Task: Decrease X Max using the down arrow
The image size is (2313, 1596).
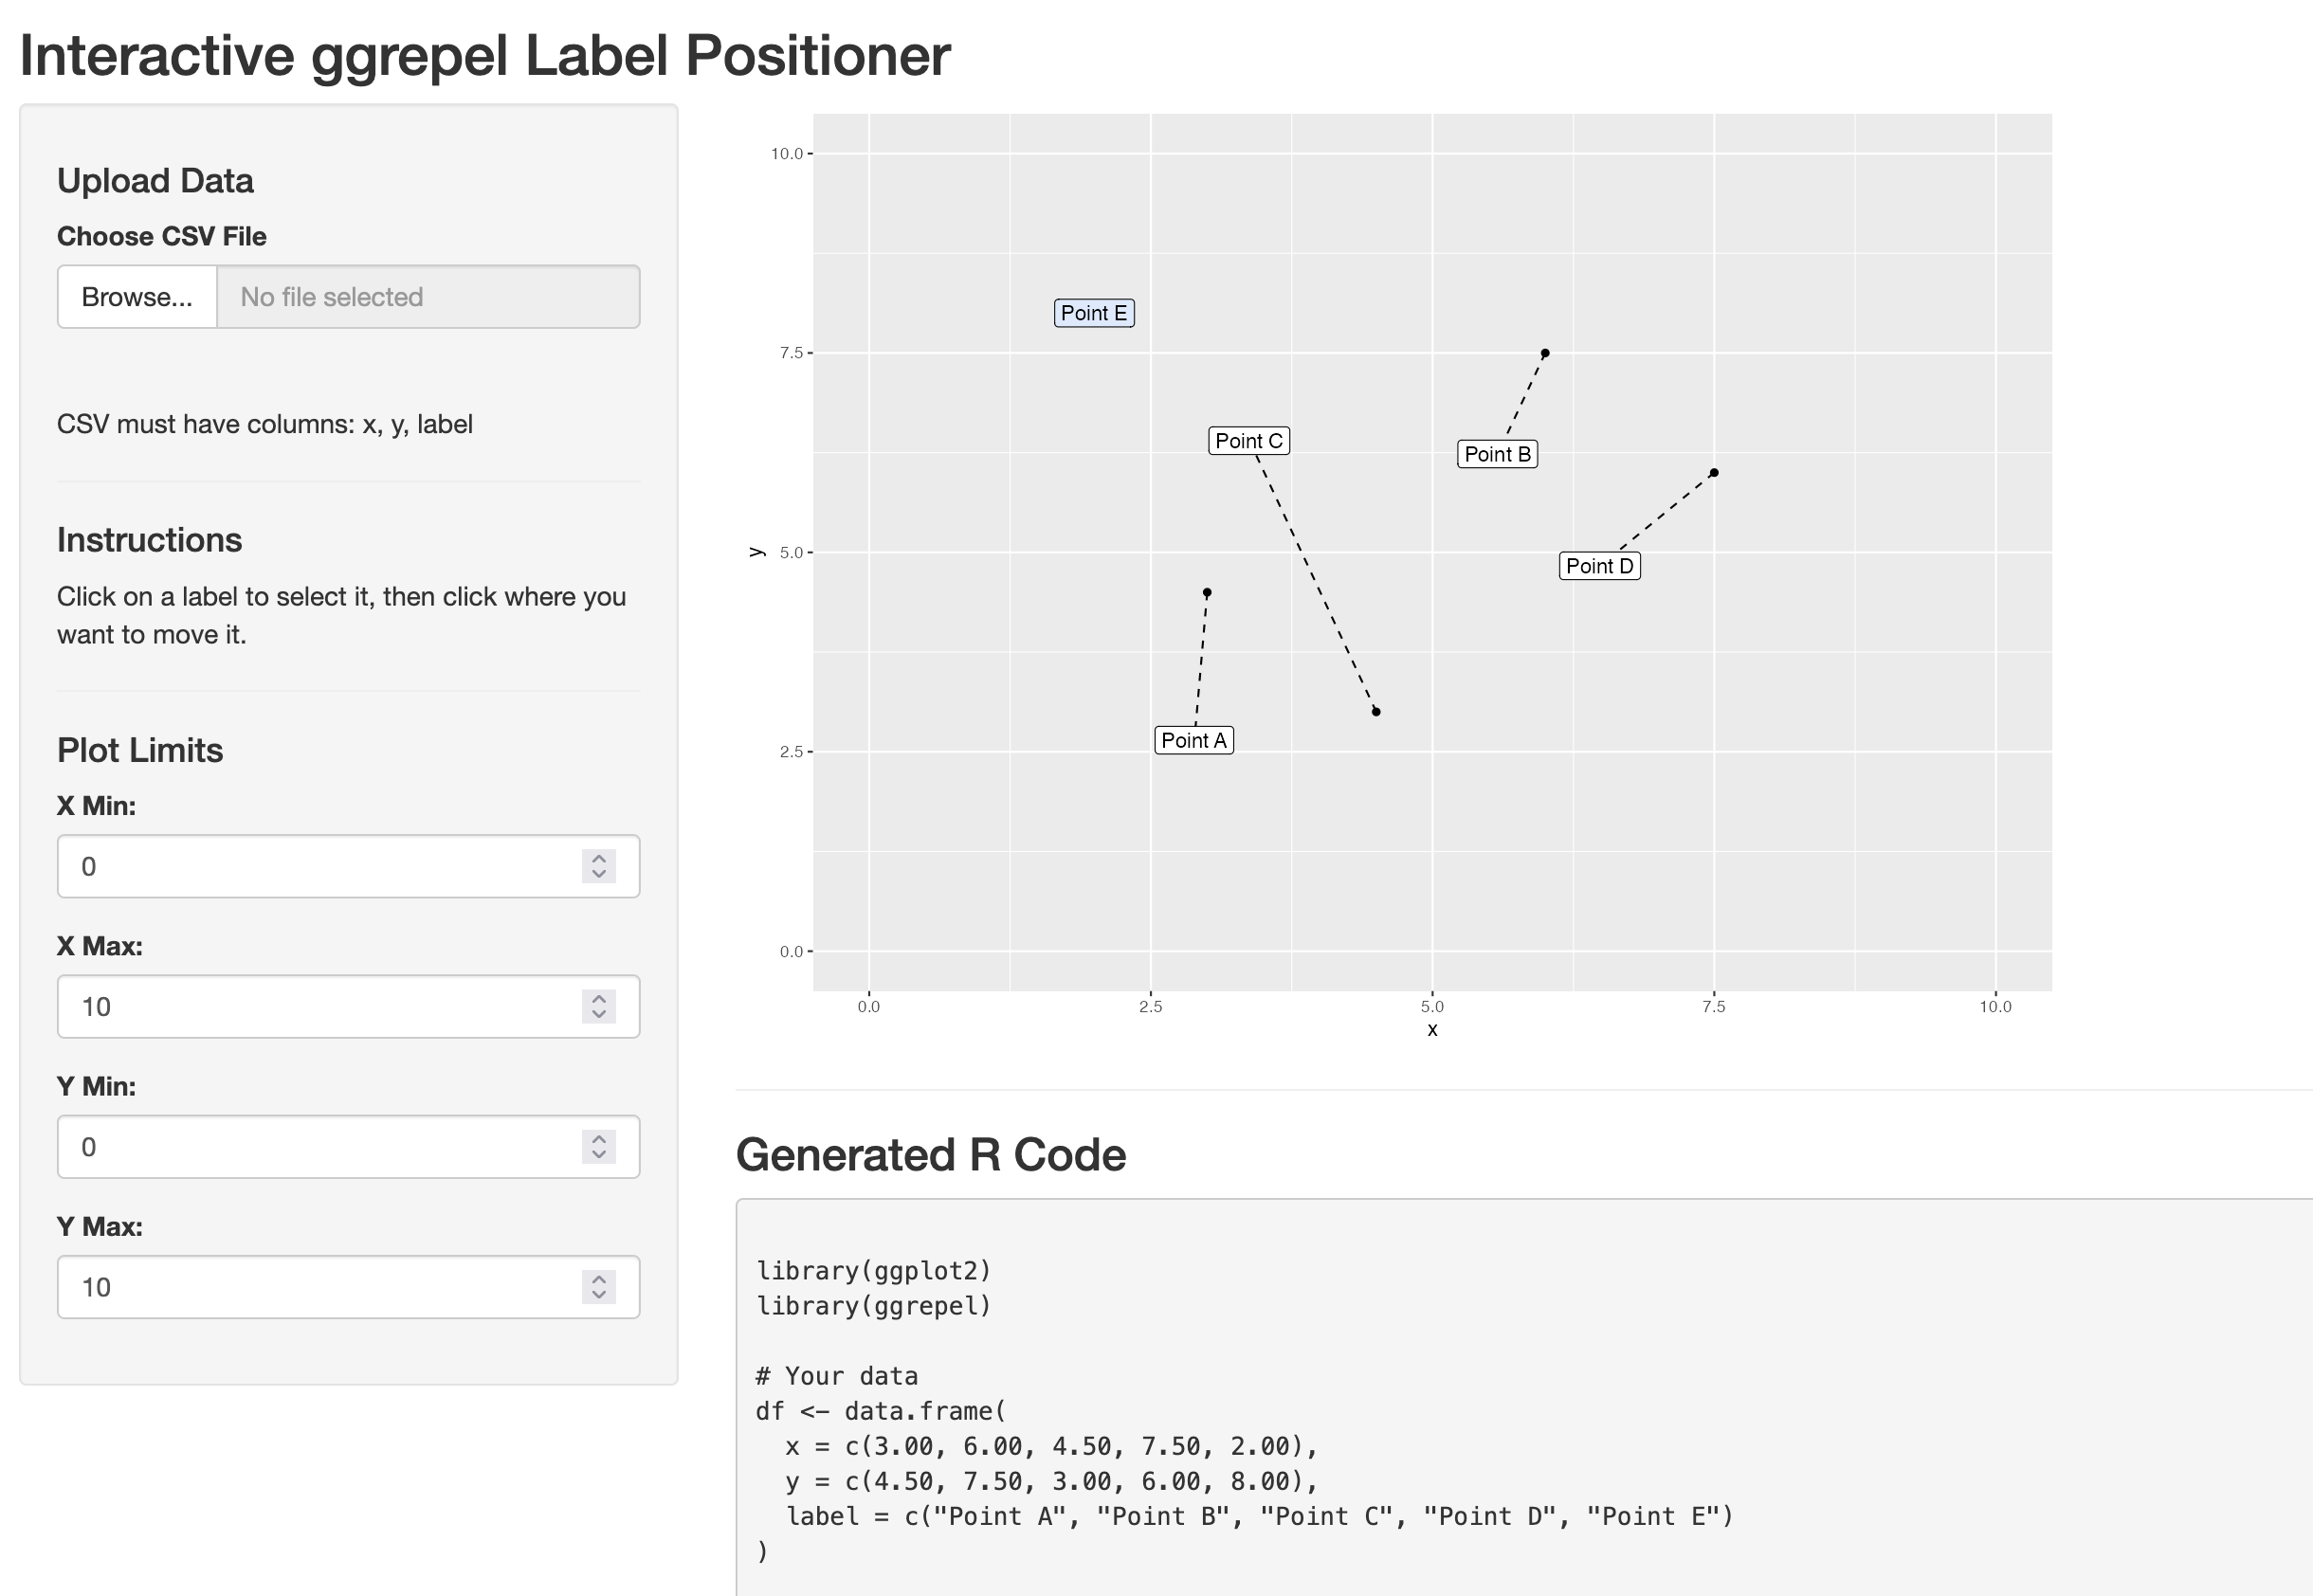Action: tap(598, 1014)
